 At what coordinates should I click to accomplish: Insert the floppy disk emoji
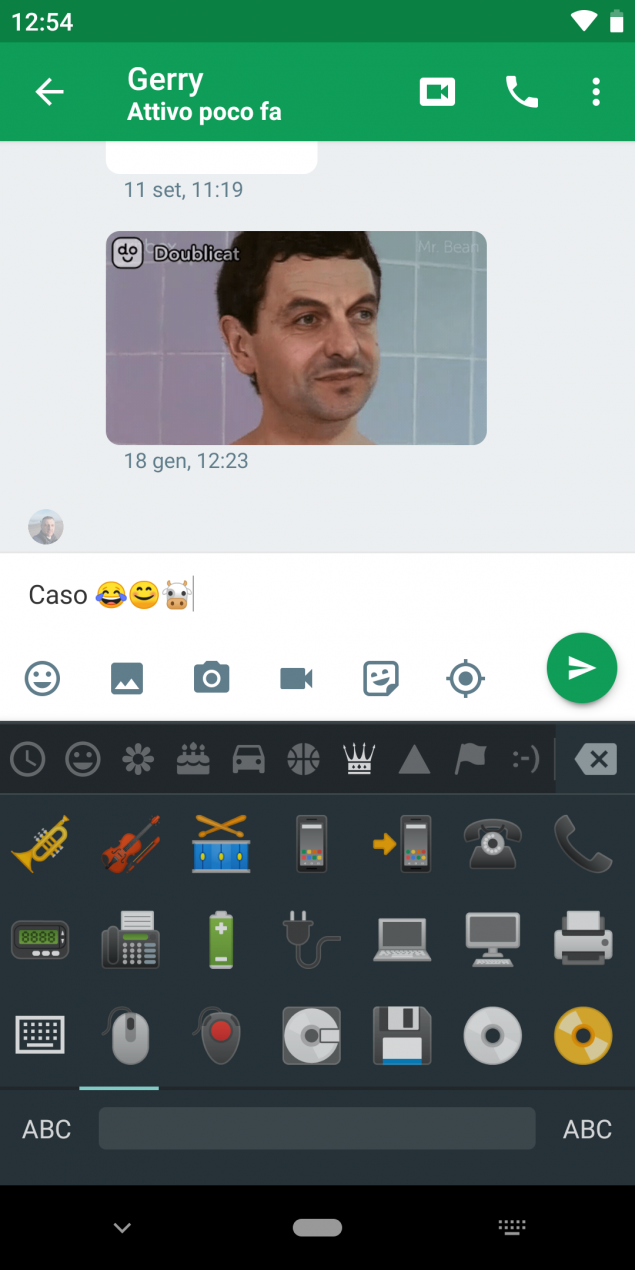point(402,1035)
